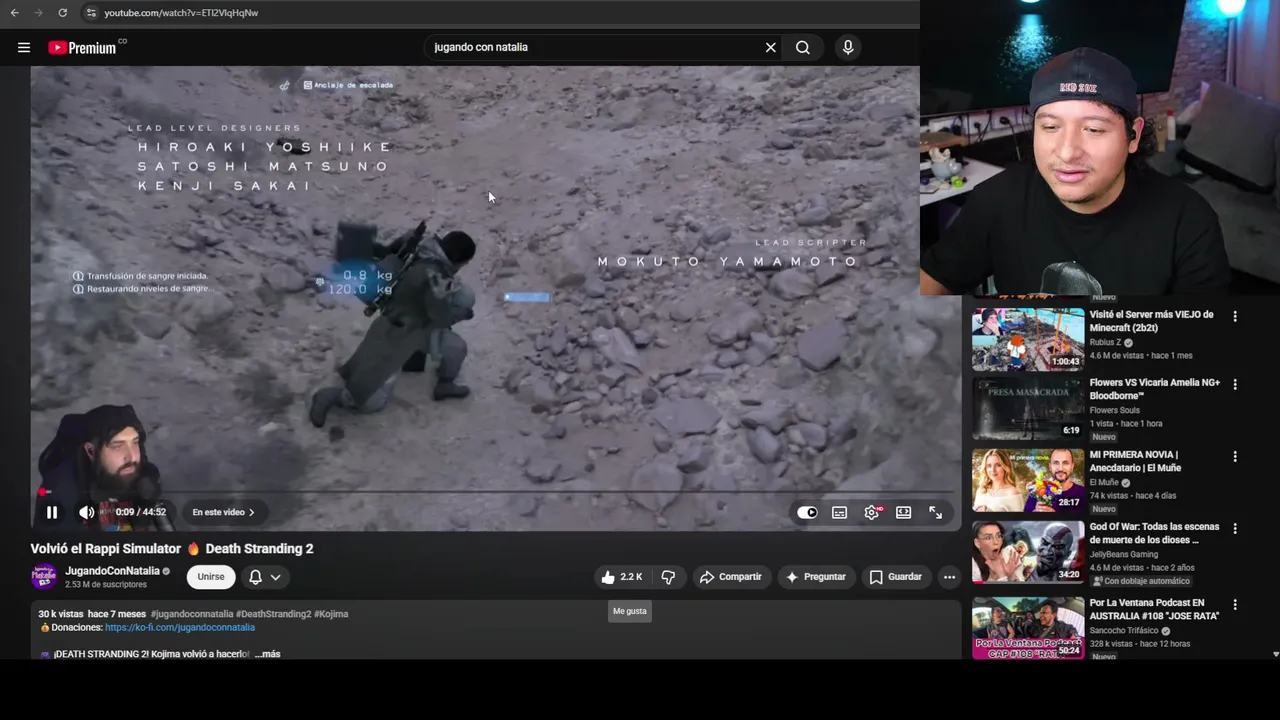Screen dimensions: 1280x720
Task: Start voice search with the microphone icon
Action: point(848,47)
